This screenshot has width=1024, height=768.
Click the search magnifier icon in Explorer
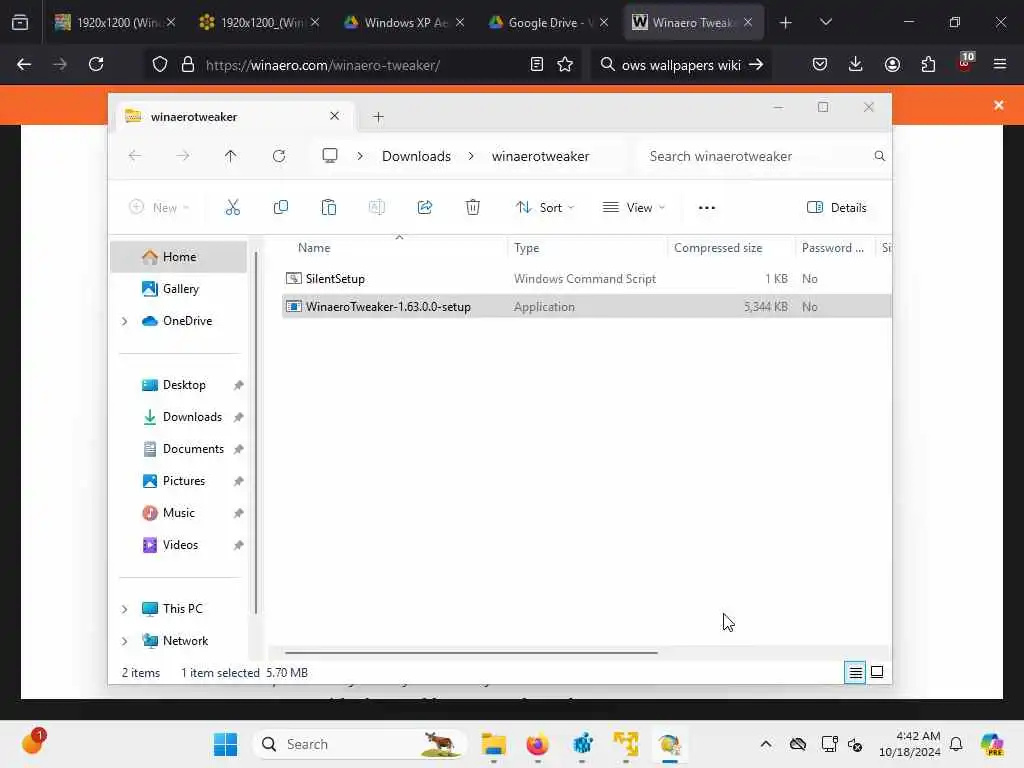coord(879,156)
